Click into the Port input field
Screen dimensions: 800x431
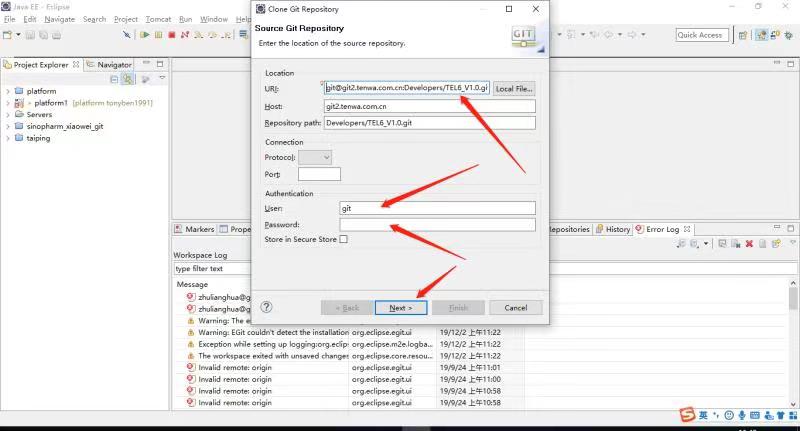[319, 174]
